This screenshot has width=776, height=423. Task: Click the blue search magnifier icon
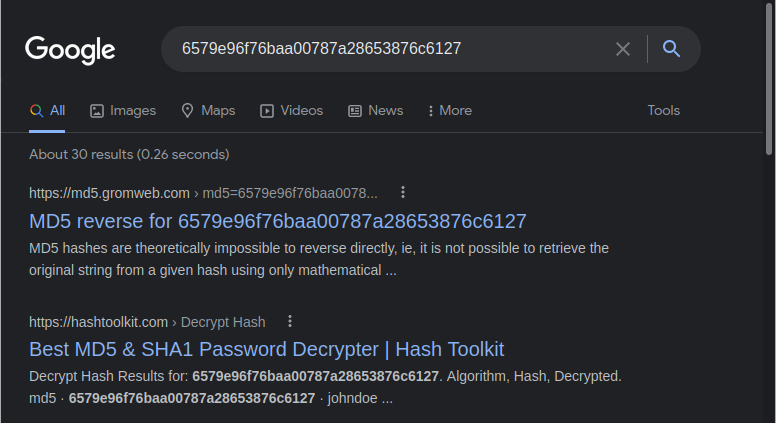pyautogui.click(x=671, y=49)
